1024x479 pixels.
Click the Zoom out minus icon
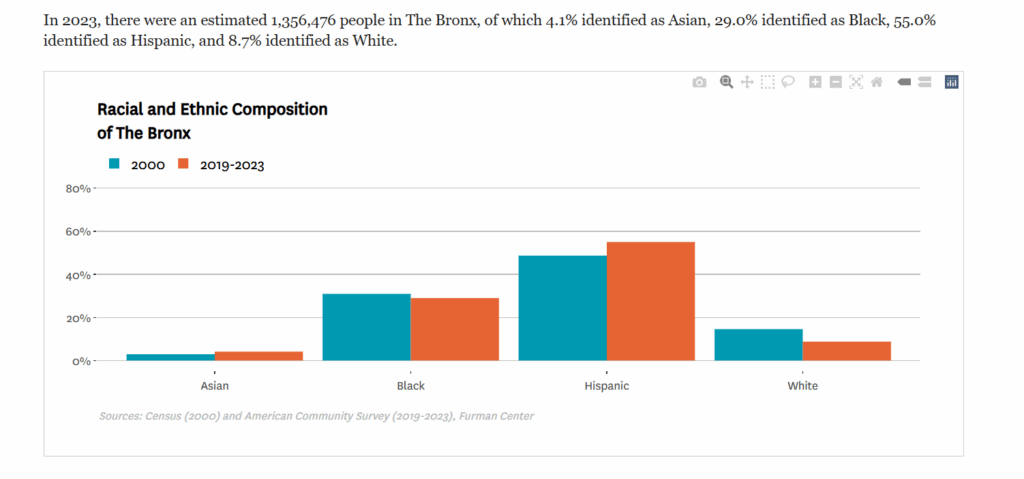pyautogui.click(x=836, y=82)
